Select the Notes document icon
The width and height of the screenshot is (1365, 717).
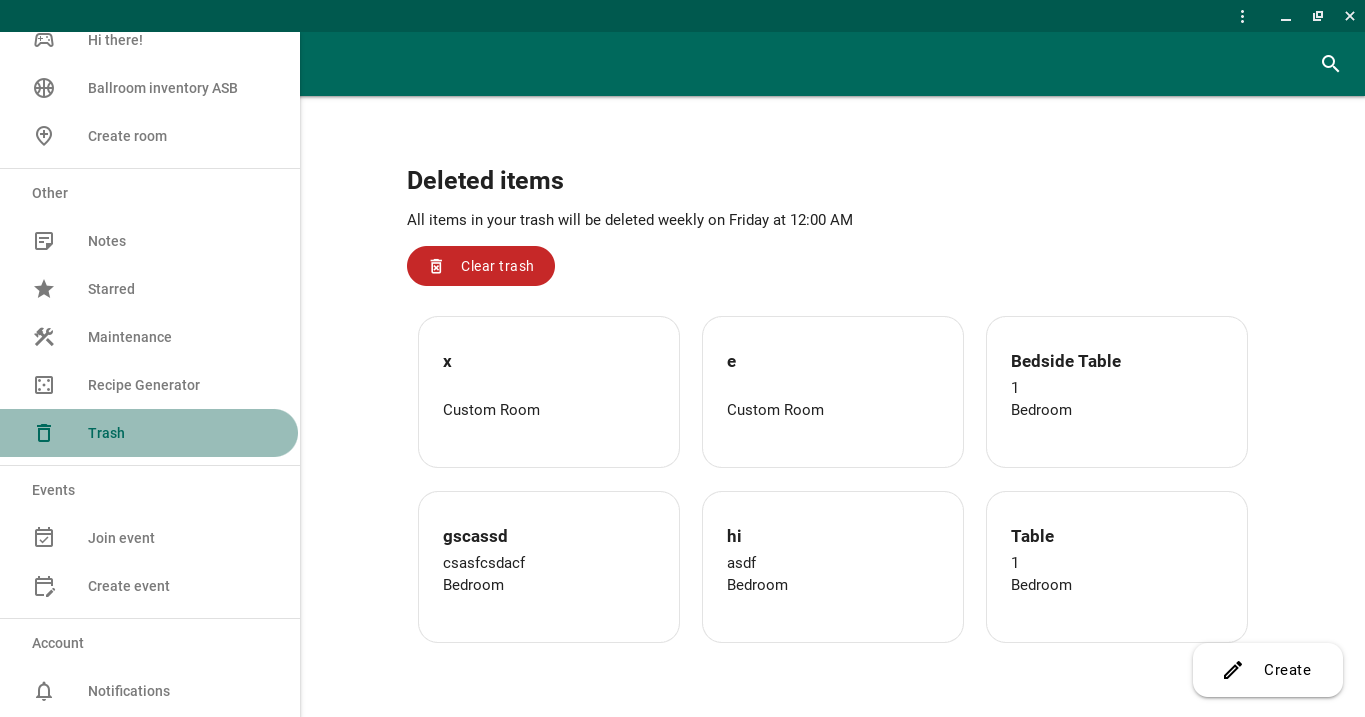(x=44, y=241)
